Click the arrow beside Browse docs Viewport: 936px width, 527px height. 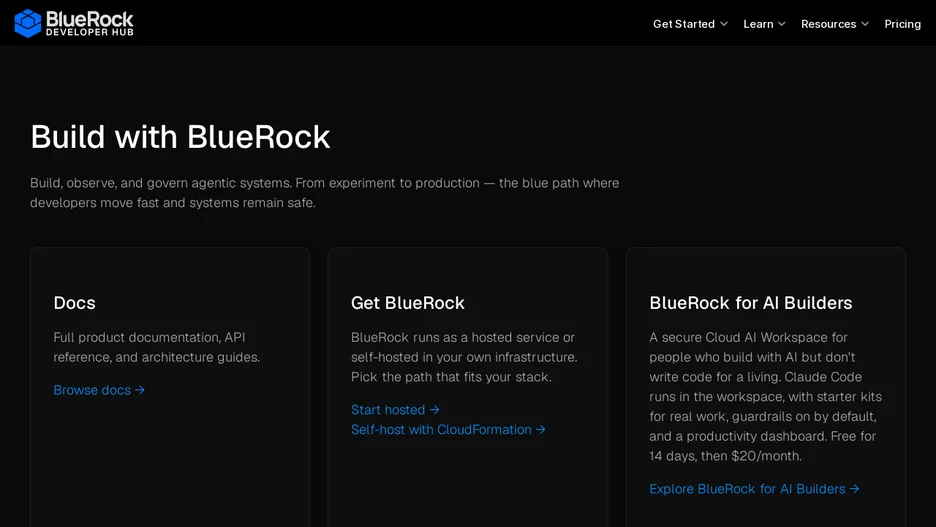[x=140, y=390]
